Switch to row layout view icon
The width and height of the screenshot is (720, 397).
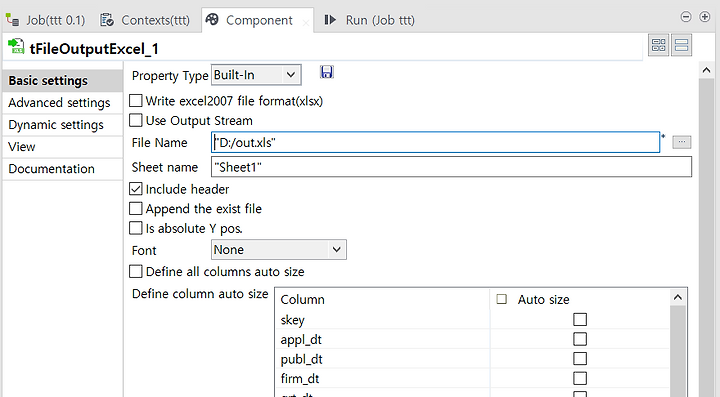pos(681,45)
